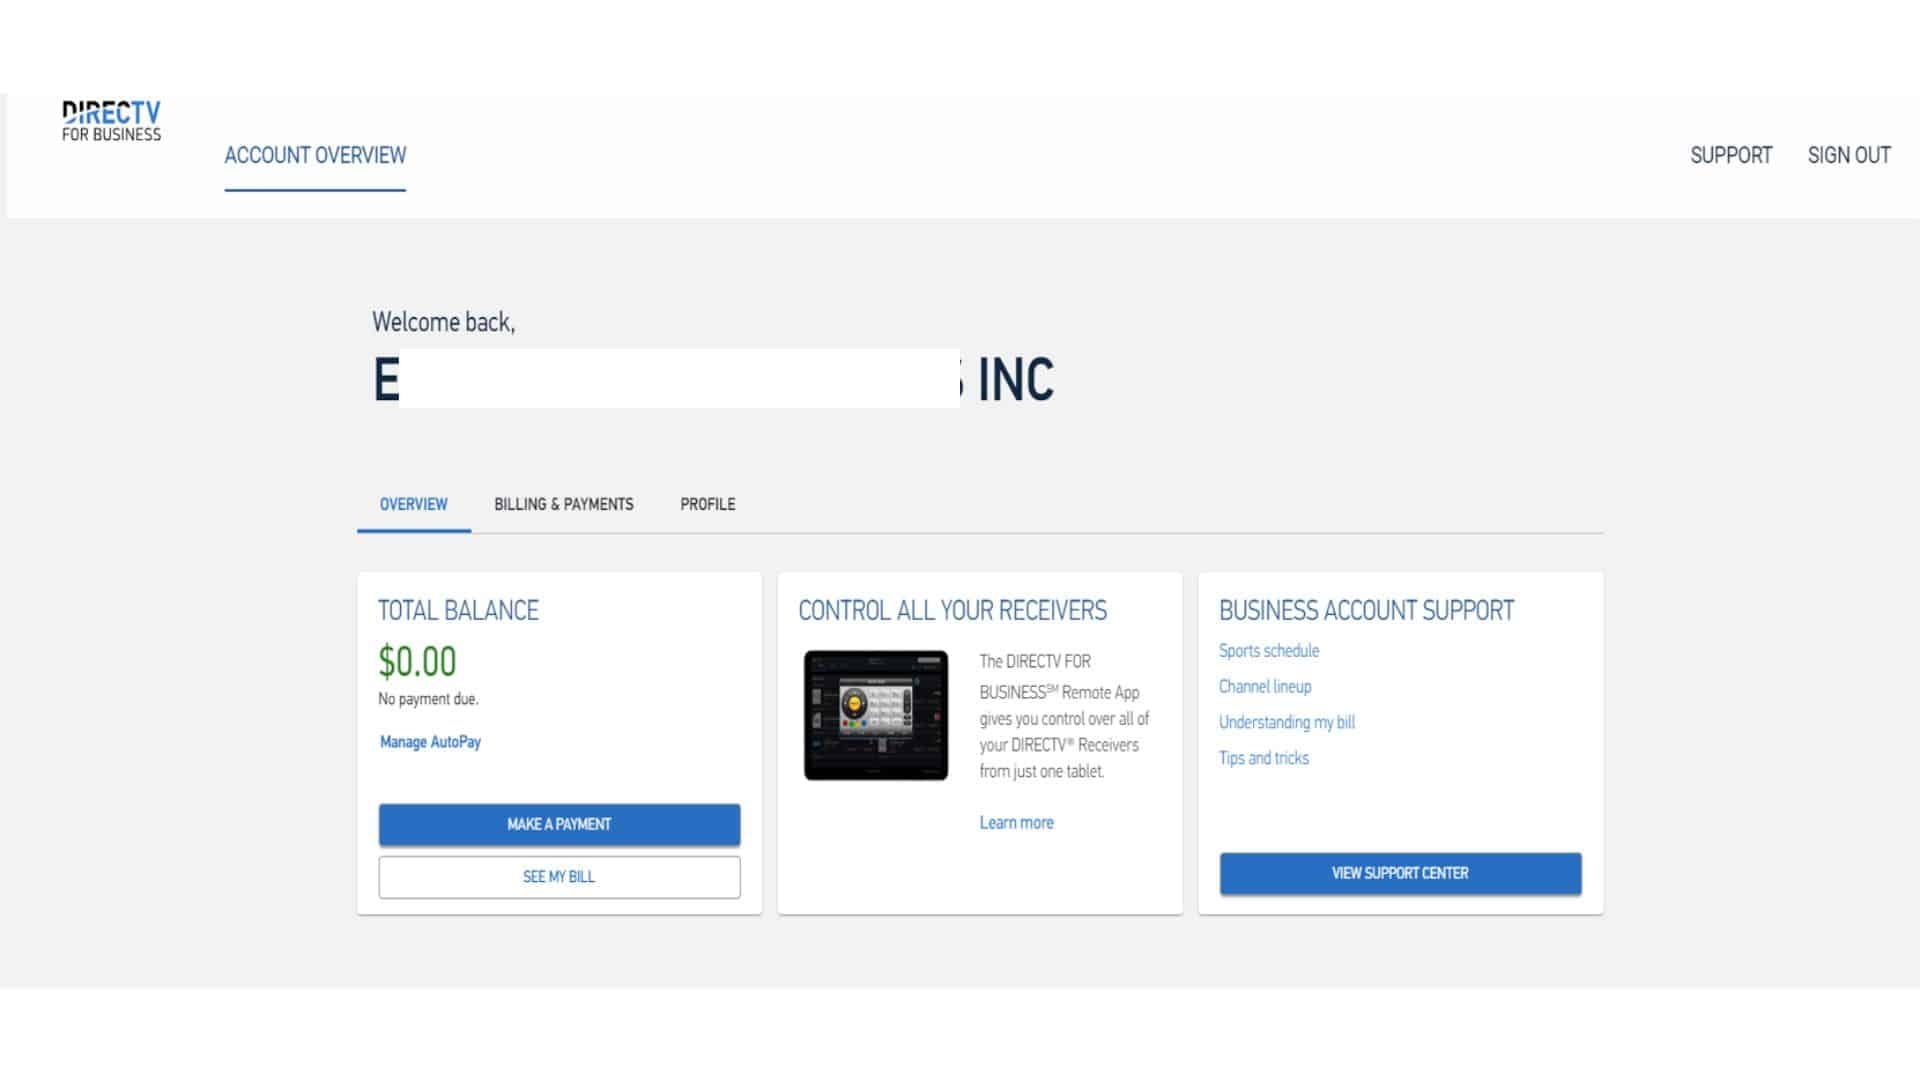
Task: Click the MAKE A PAYMENT button
Action: click(558, 824)
